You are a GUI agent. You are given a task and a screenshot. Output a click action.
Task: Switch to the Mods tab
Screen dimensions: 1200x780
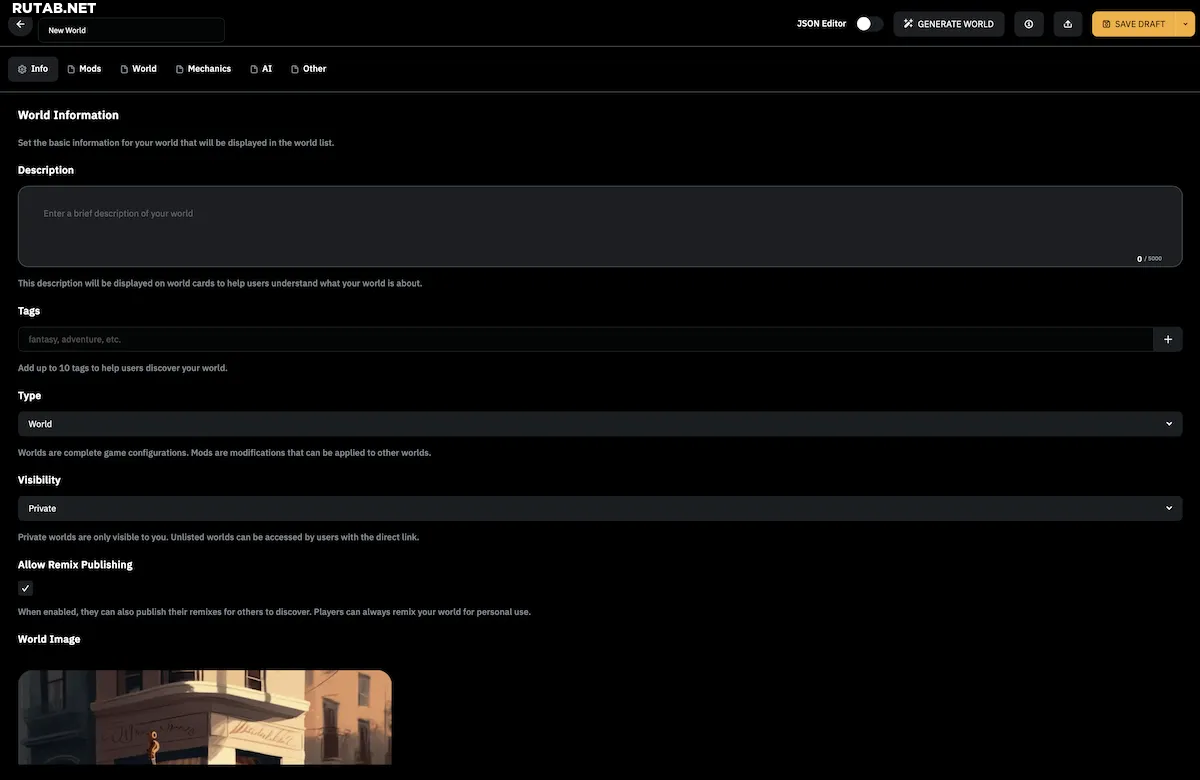[x=84, y=69]
